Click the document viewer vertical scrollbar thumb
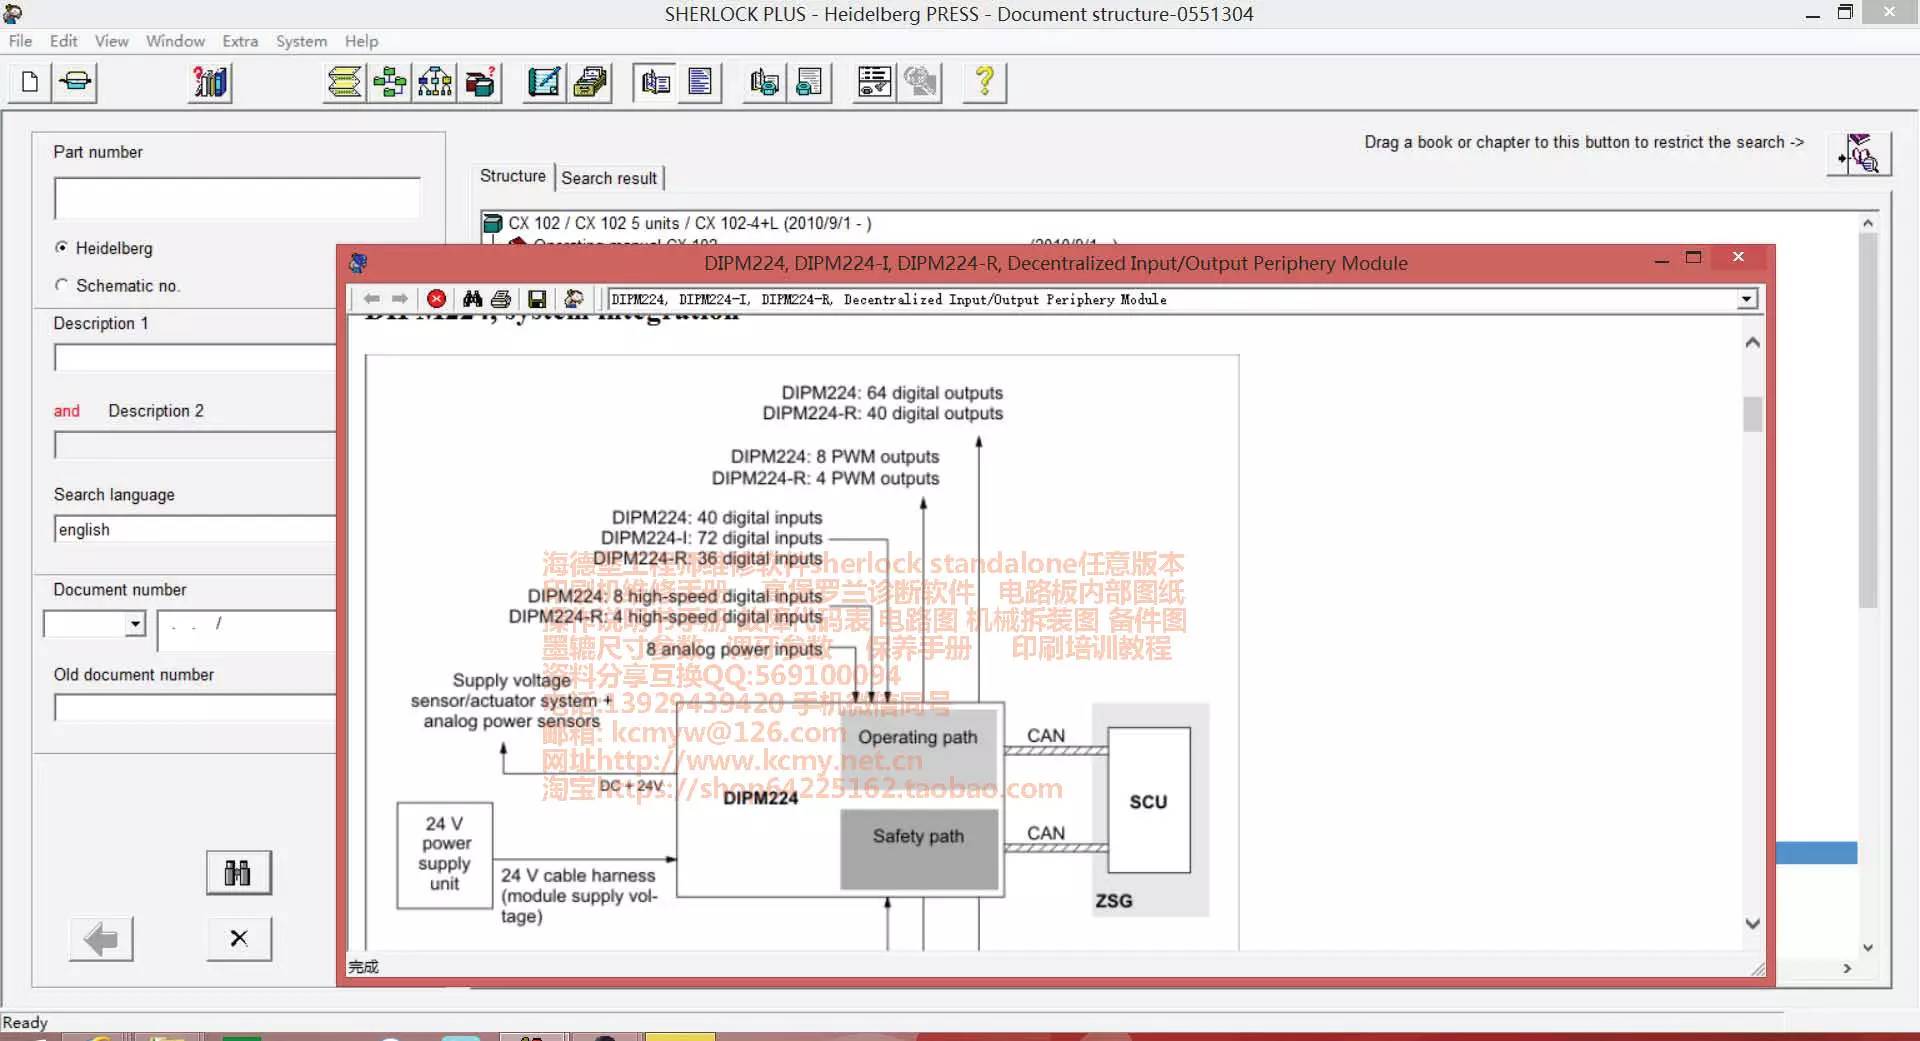 pyautogui.click(x=1752, y=414)
